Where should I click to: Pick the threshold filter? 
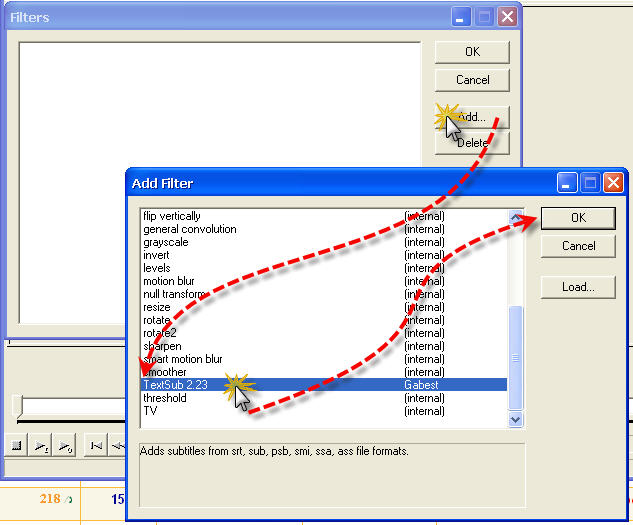pos(164,398)
